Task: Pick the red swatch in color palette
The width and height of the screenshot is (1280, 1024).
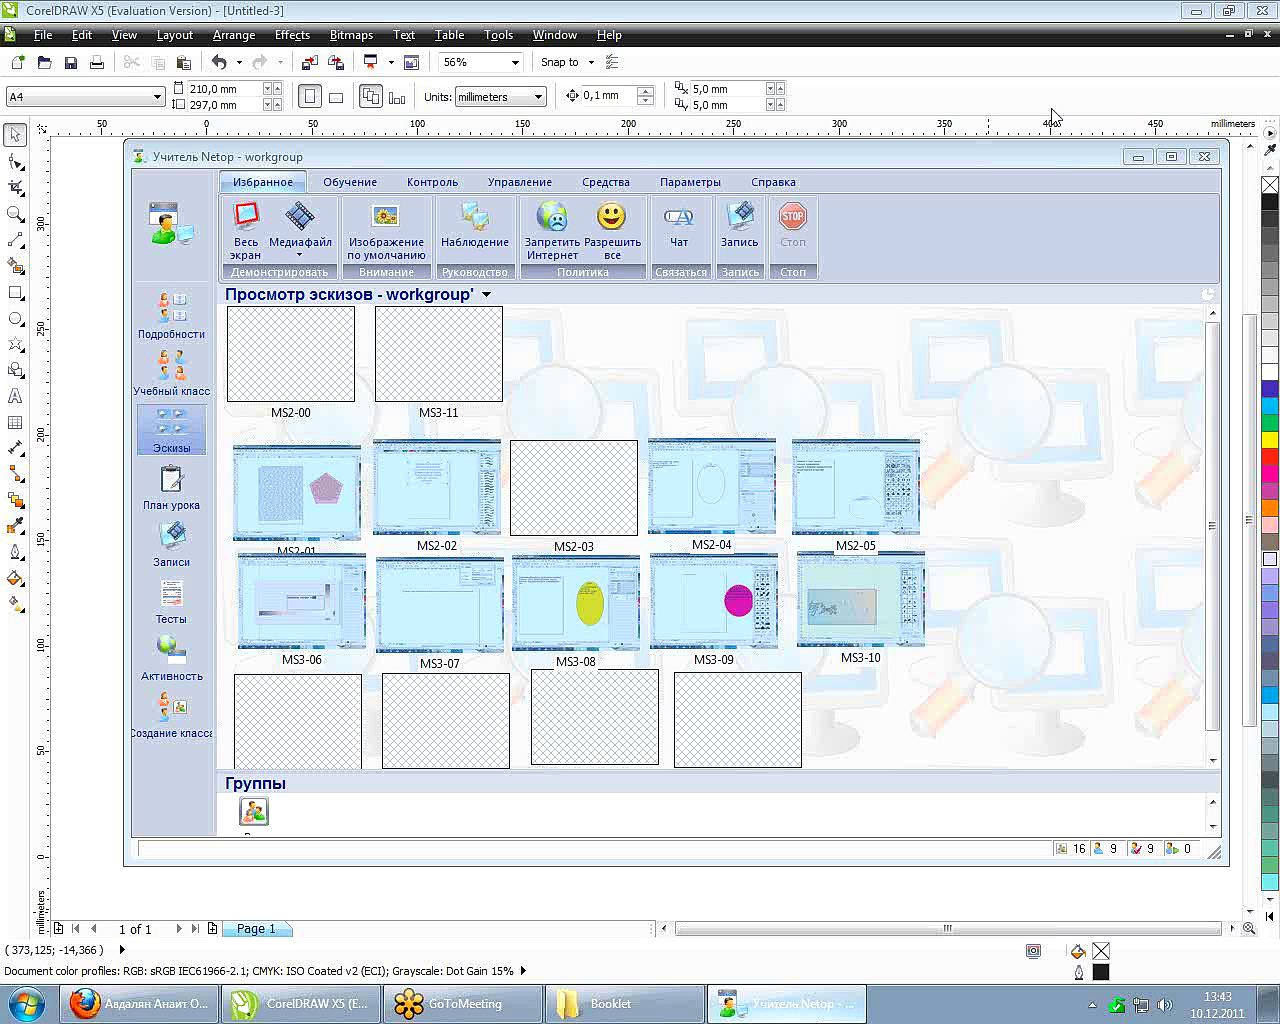Action: pos(1270,456)
